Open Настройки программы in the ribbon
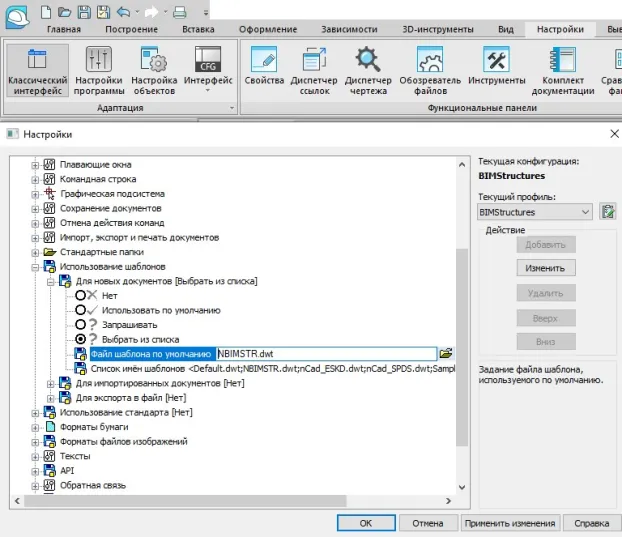This screenshot has height=537, width=622. coord(99,71)
